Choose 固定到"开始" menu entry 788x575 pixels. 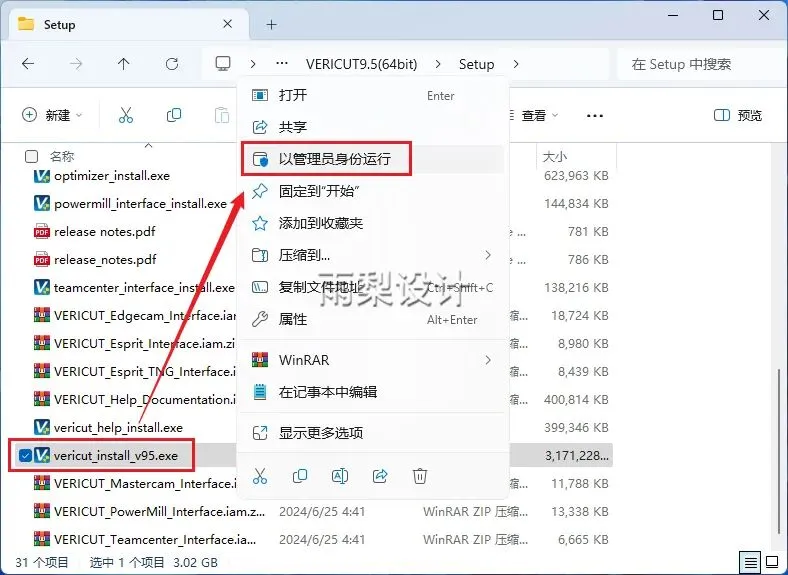372,191
